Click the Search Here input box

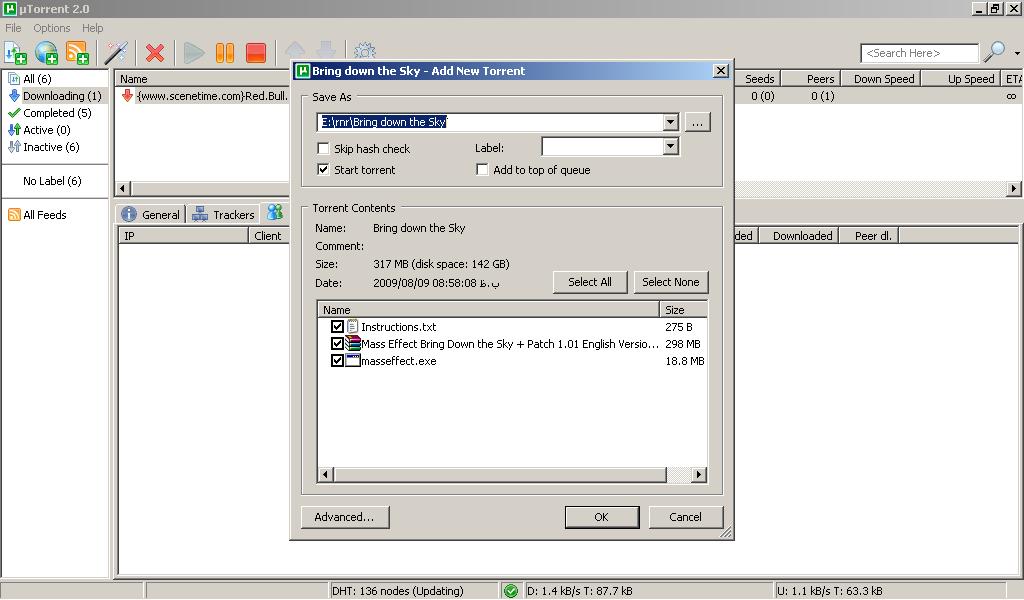[x=920, y=53]
